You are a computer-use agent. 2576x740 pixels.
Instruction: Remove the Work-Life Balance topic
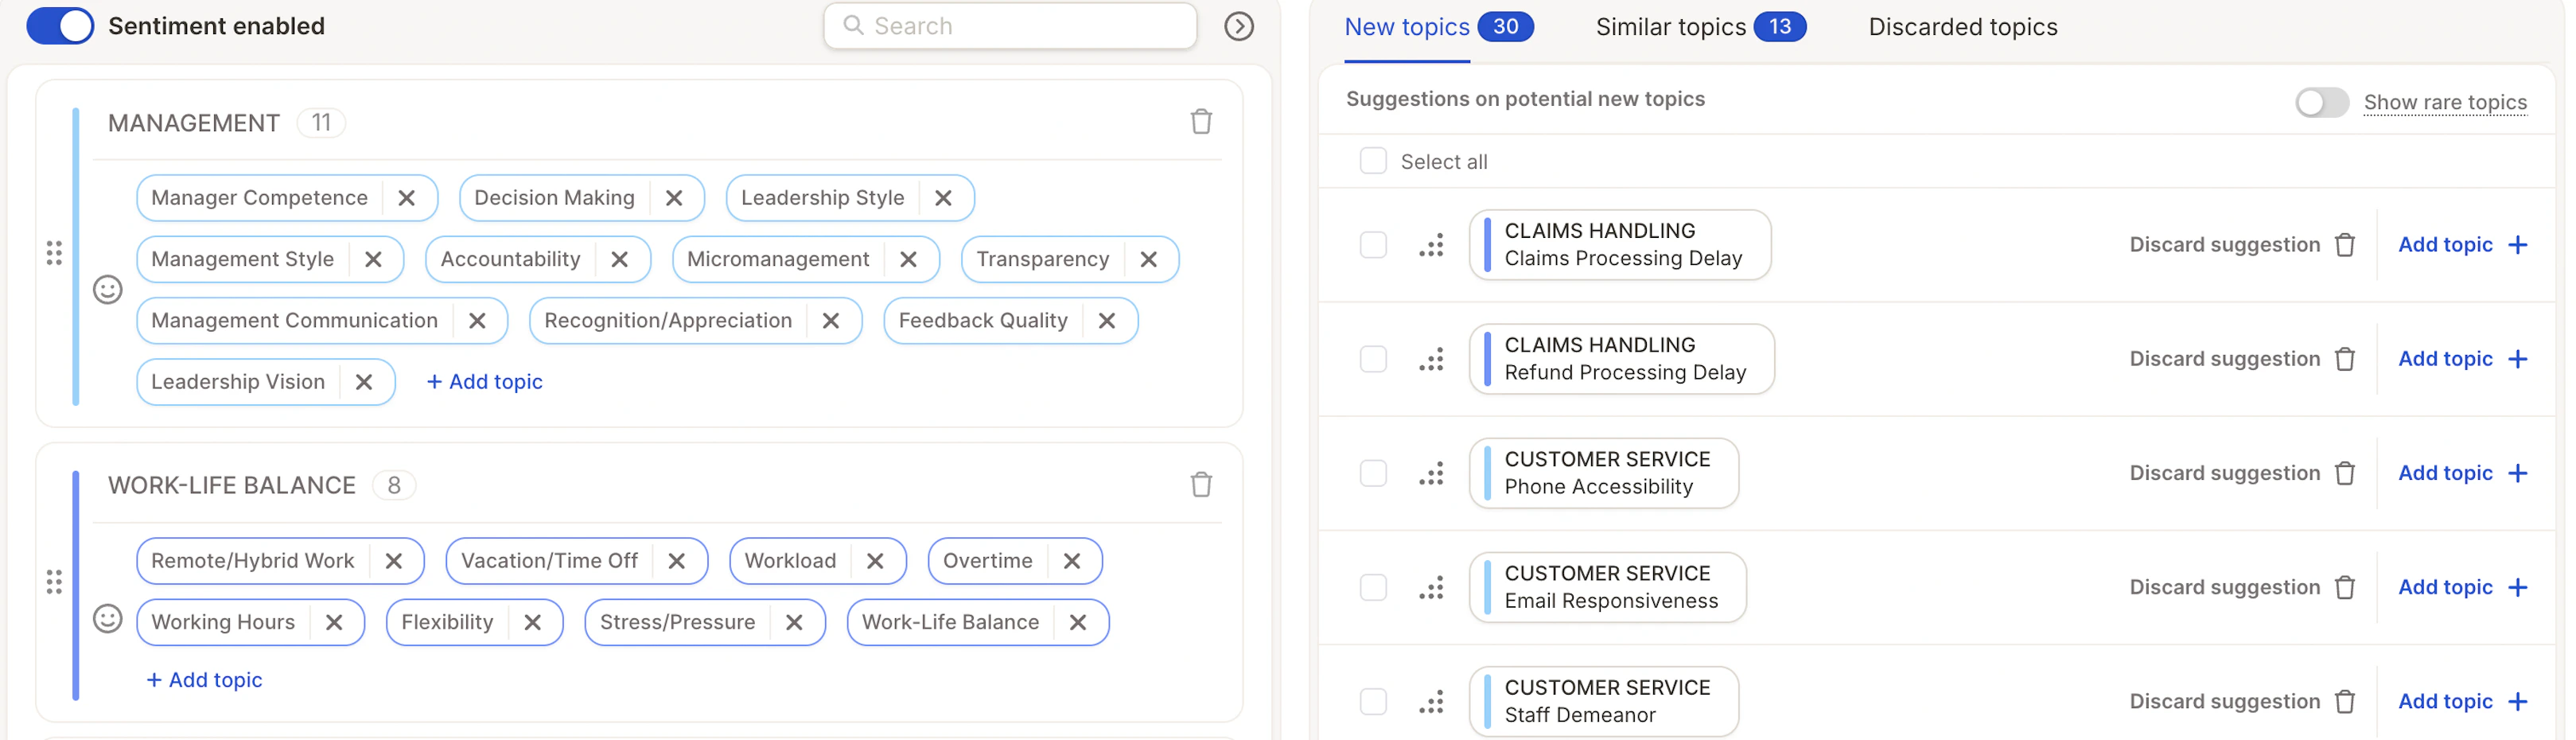tap(1078, 622)
